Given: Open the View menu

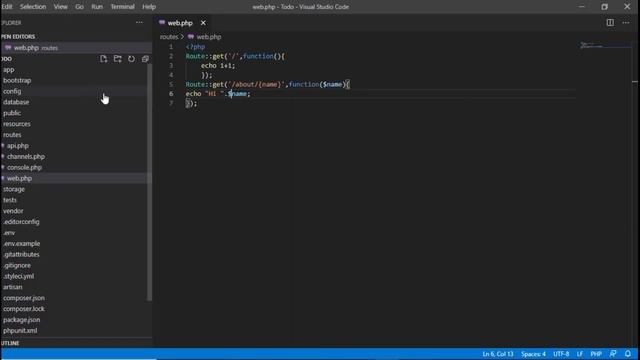Looking at the screenshot, I should pos(60,7).
